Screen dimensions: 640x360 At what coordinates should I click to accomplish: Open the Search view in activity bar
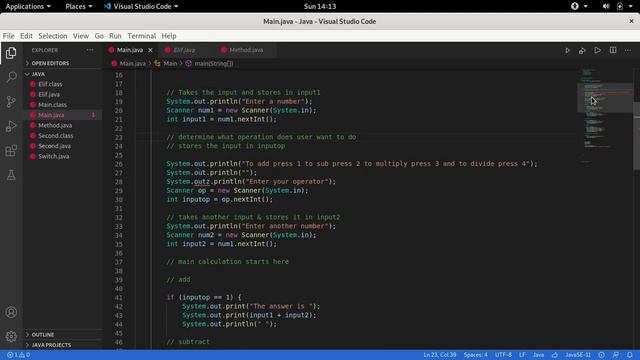pos(11,77)
